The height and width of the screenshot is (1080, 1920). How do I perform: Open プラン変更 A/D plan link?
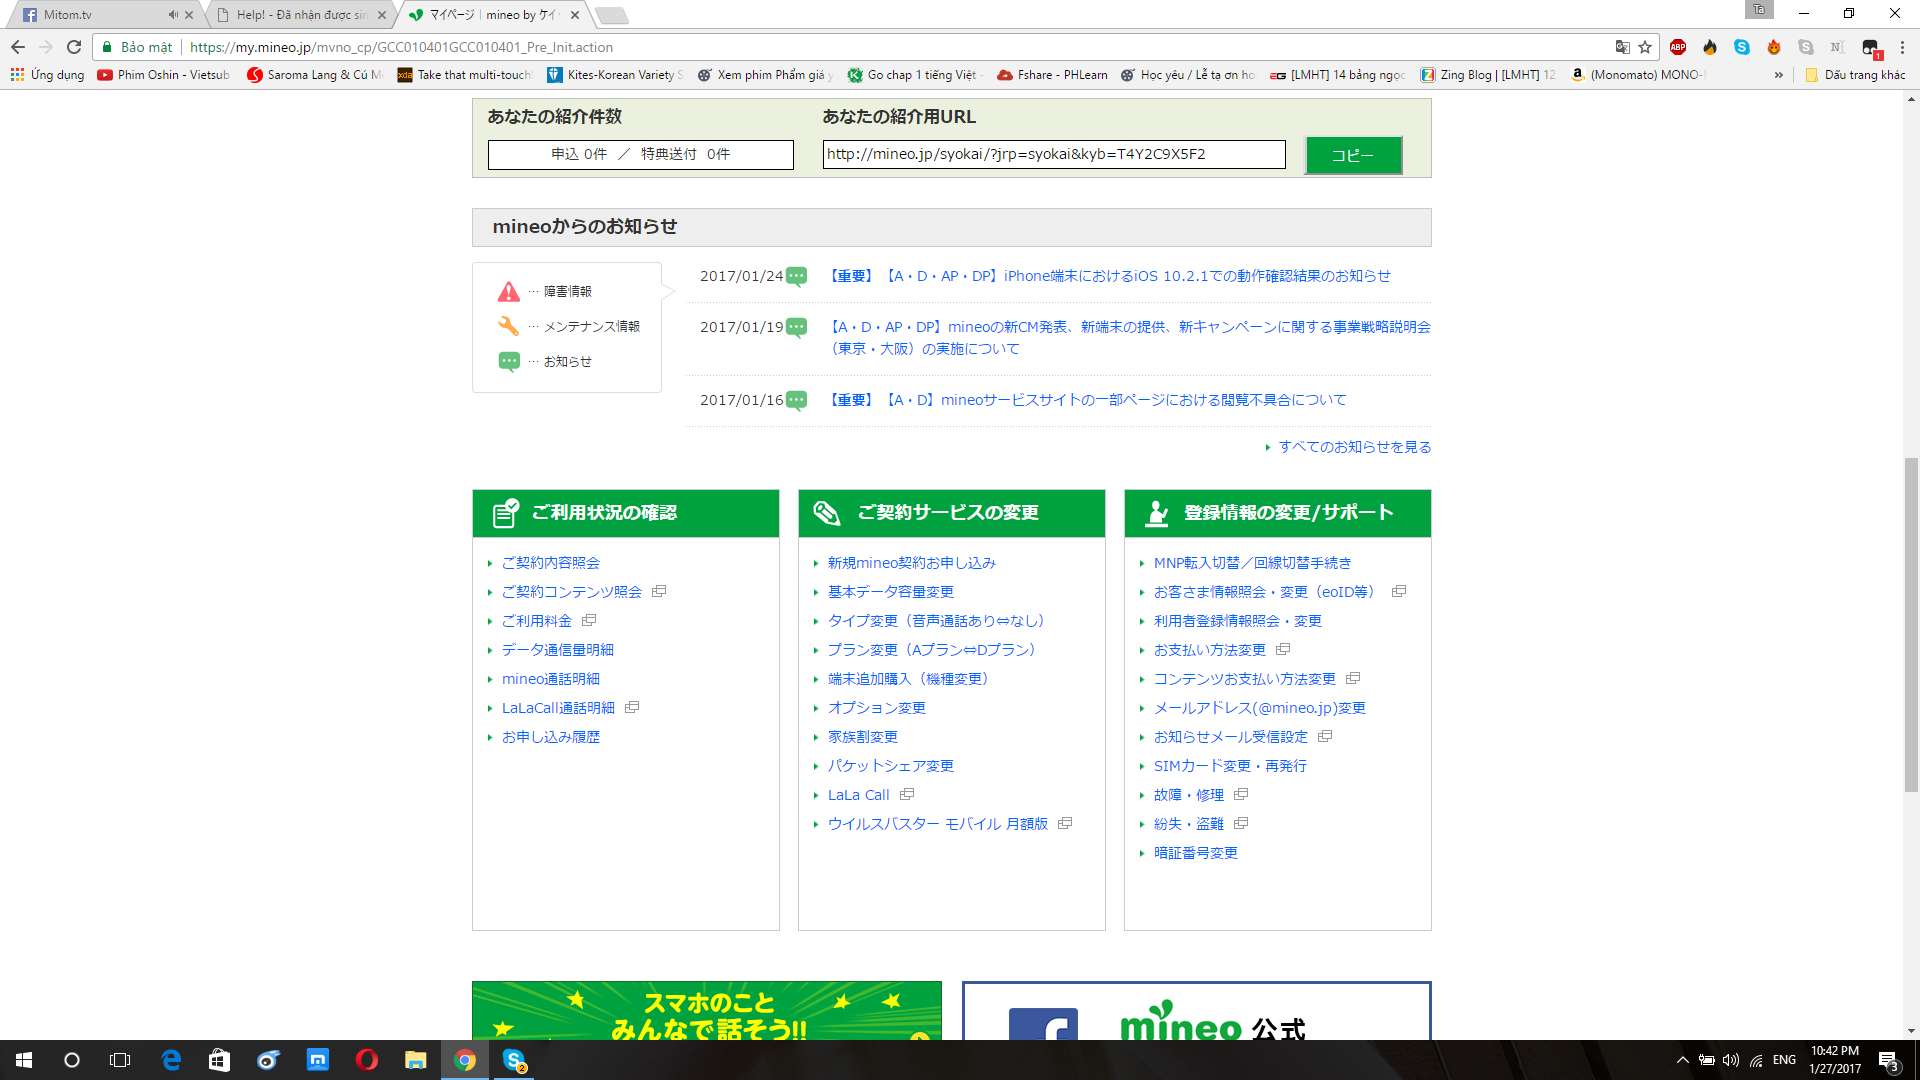(932, 650)
